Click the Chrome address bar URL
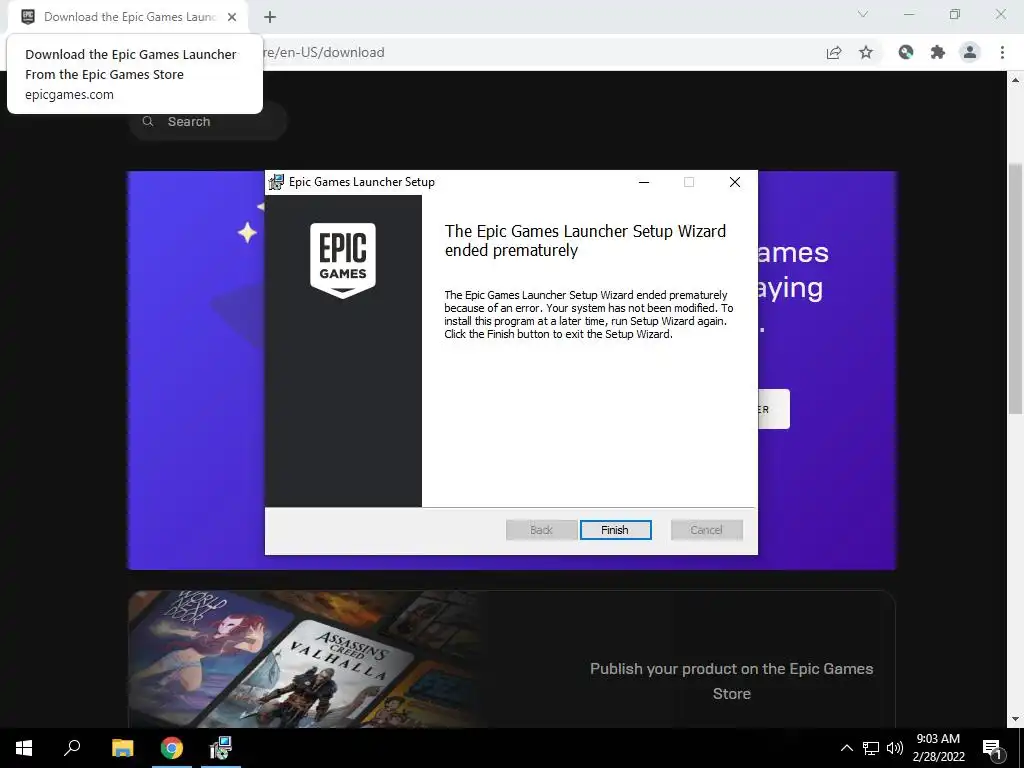The image size is (1024, 768). coord(323,52)
